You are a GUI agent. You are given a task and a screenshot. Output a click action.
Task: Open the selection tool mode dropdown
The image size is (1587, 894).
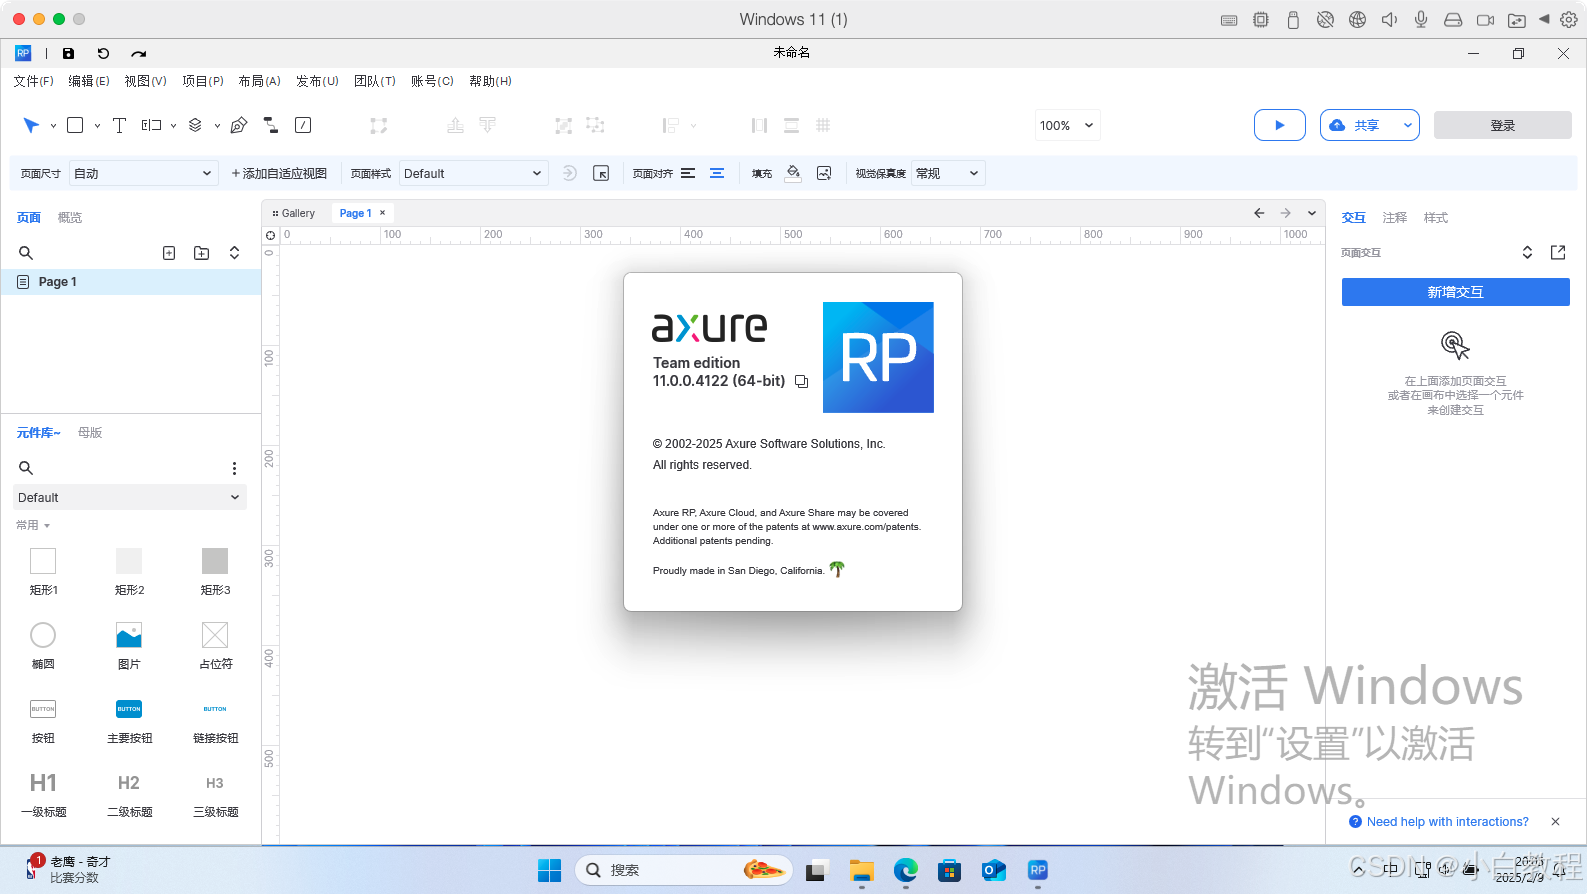tap(53, 126)
